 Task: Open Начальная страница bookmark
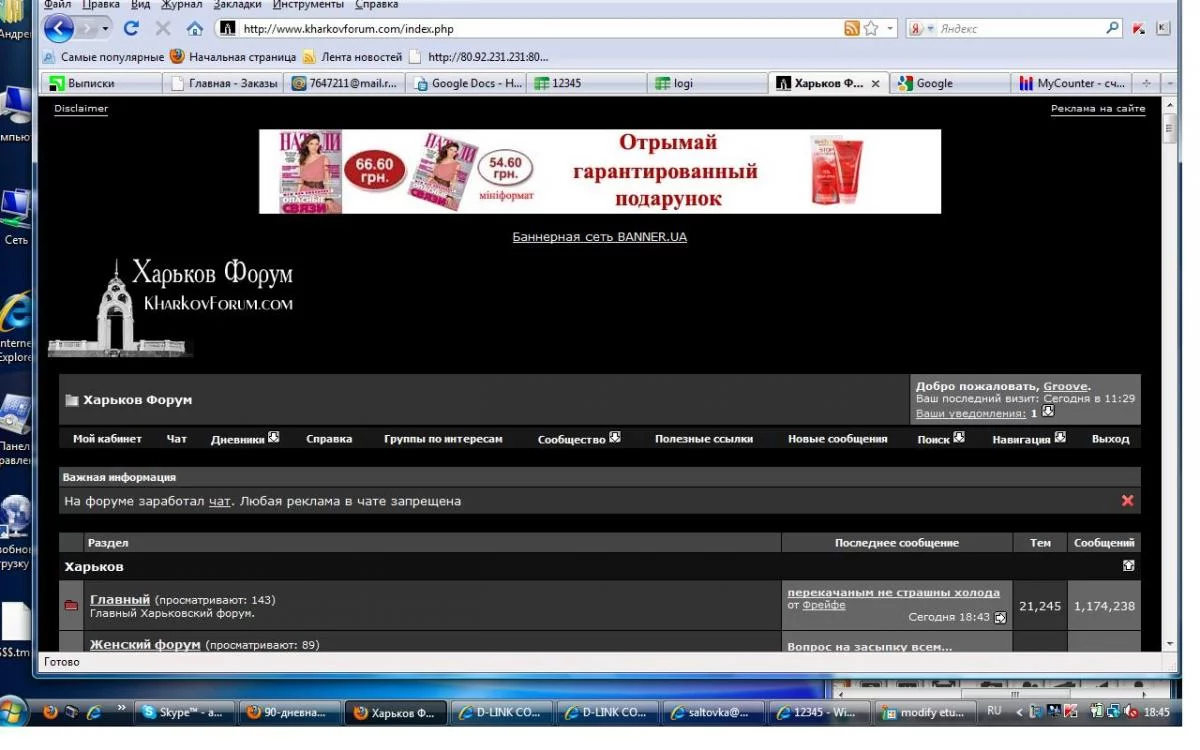click(233, 57)
